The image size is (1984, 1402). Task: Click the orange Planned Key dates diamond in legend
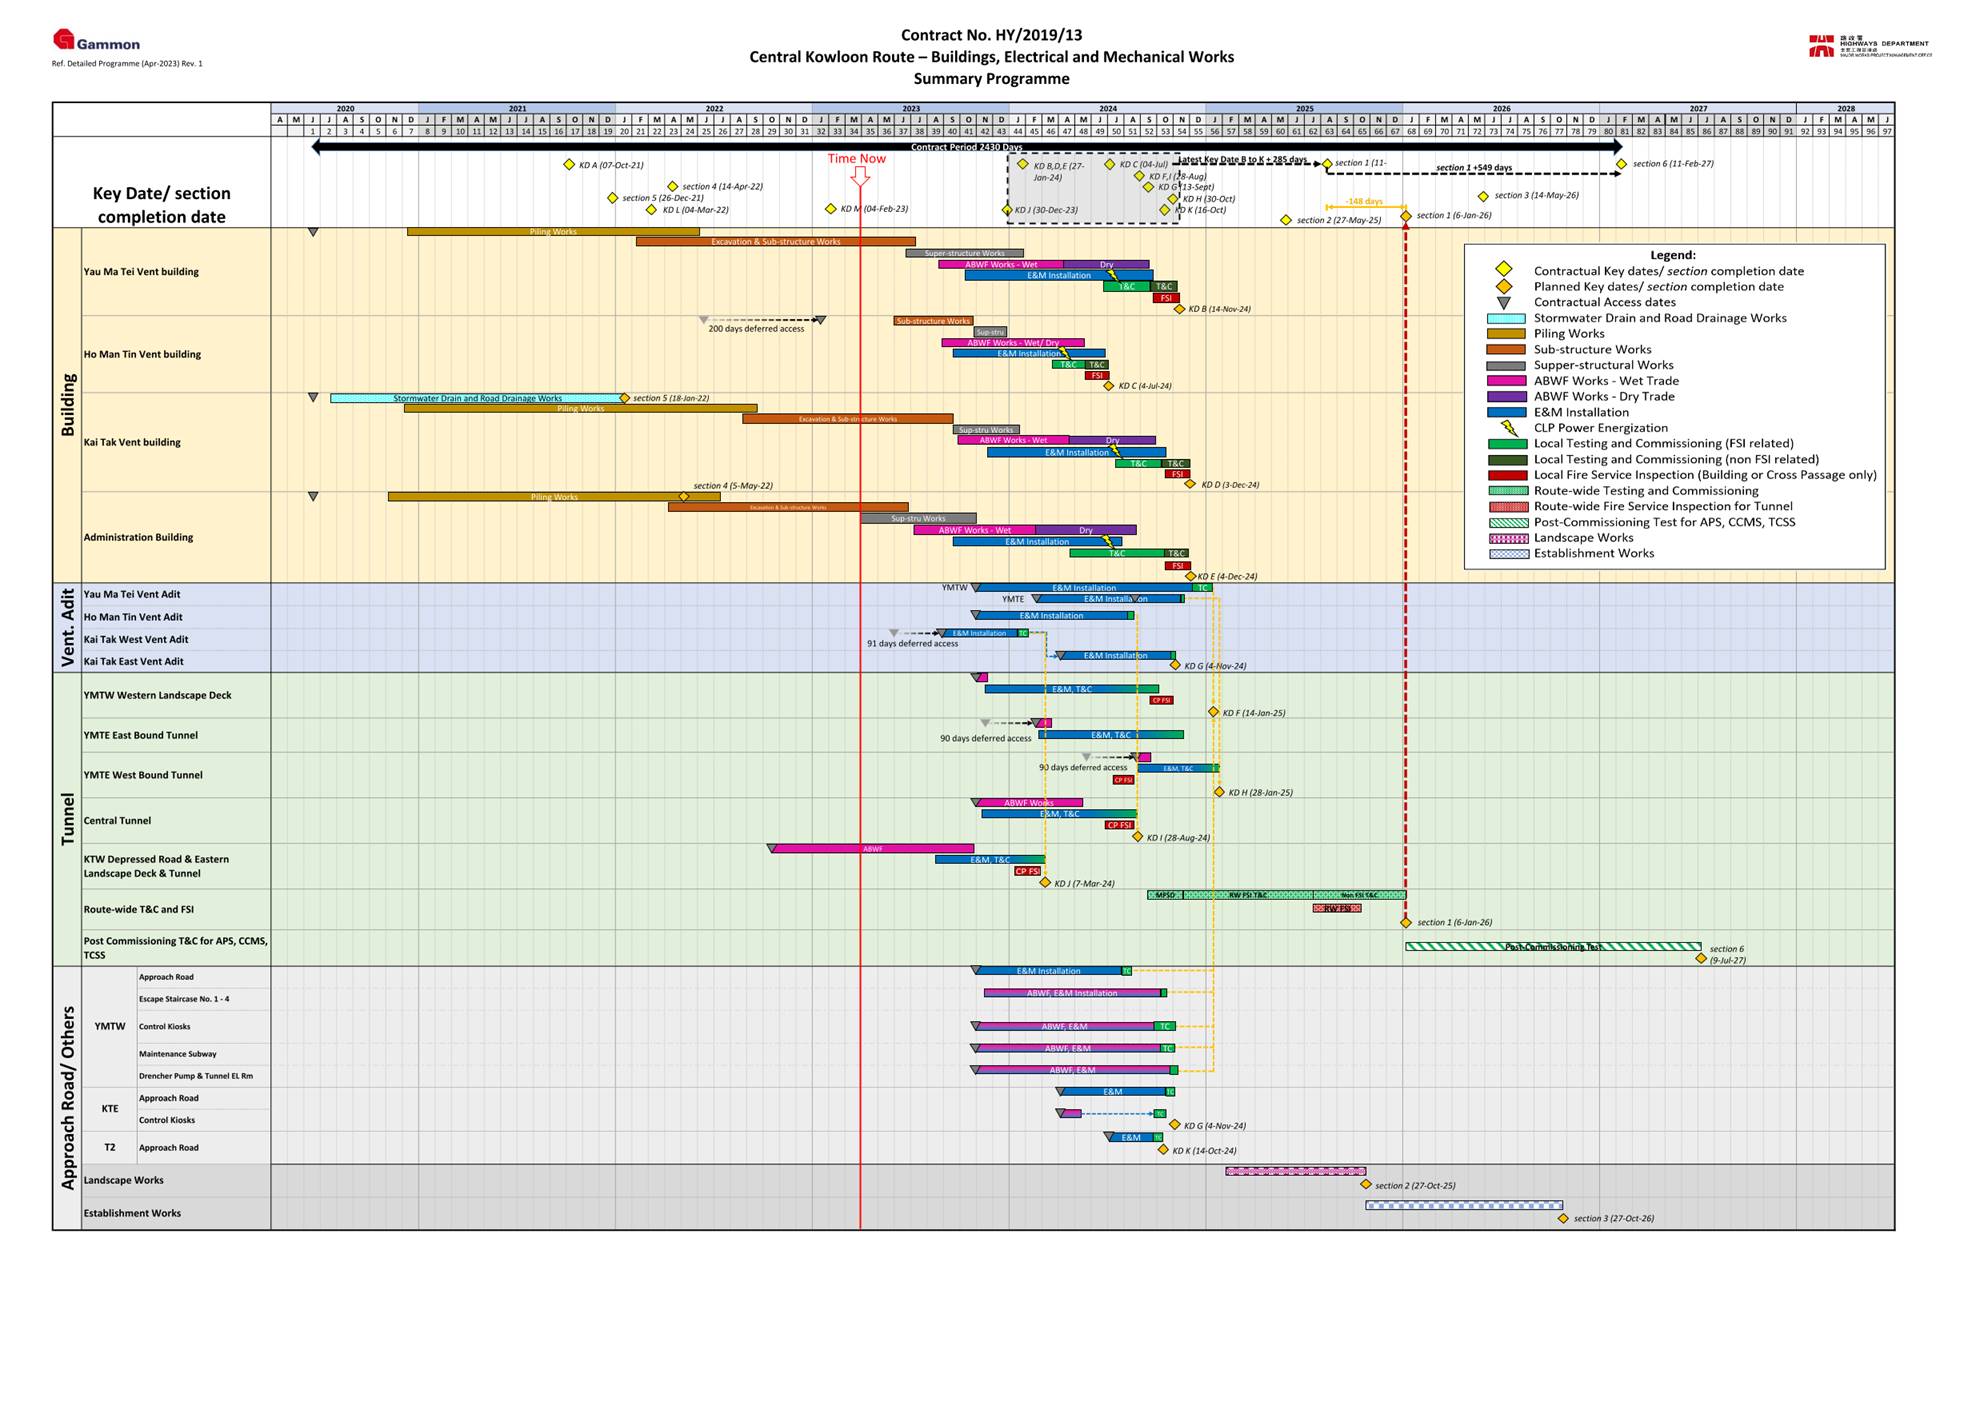point(1503,287)
